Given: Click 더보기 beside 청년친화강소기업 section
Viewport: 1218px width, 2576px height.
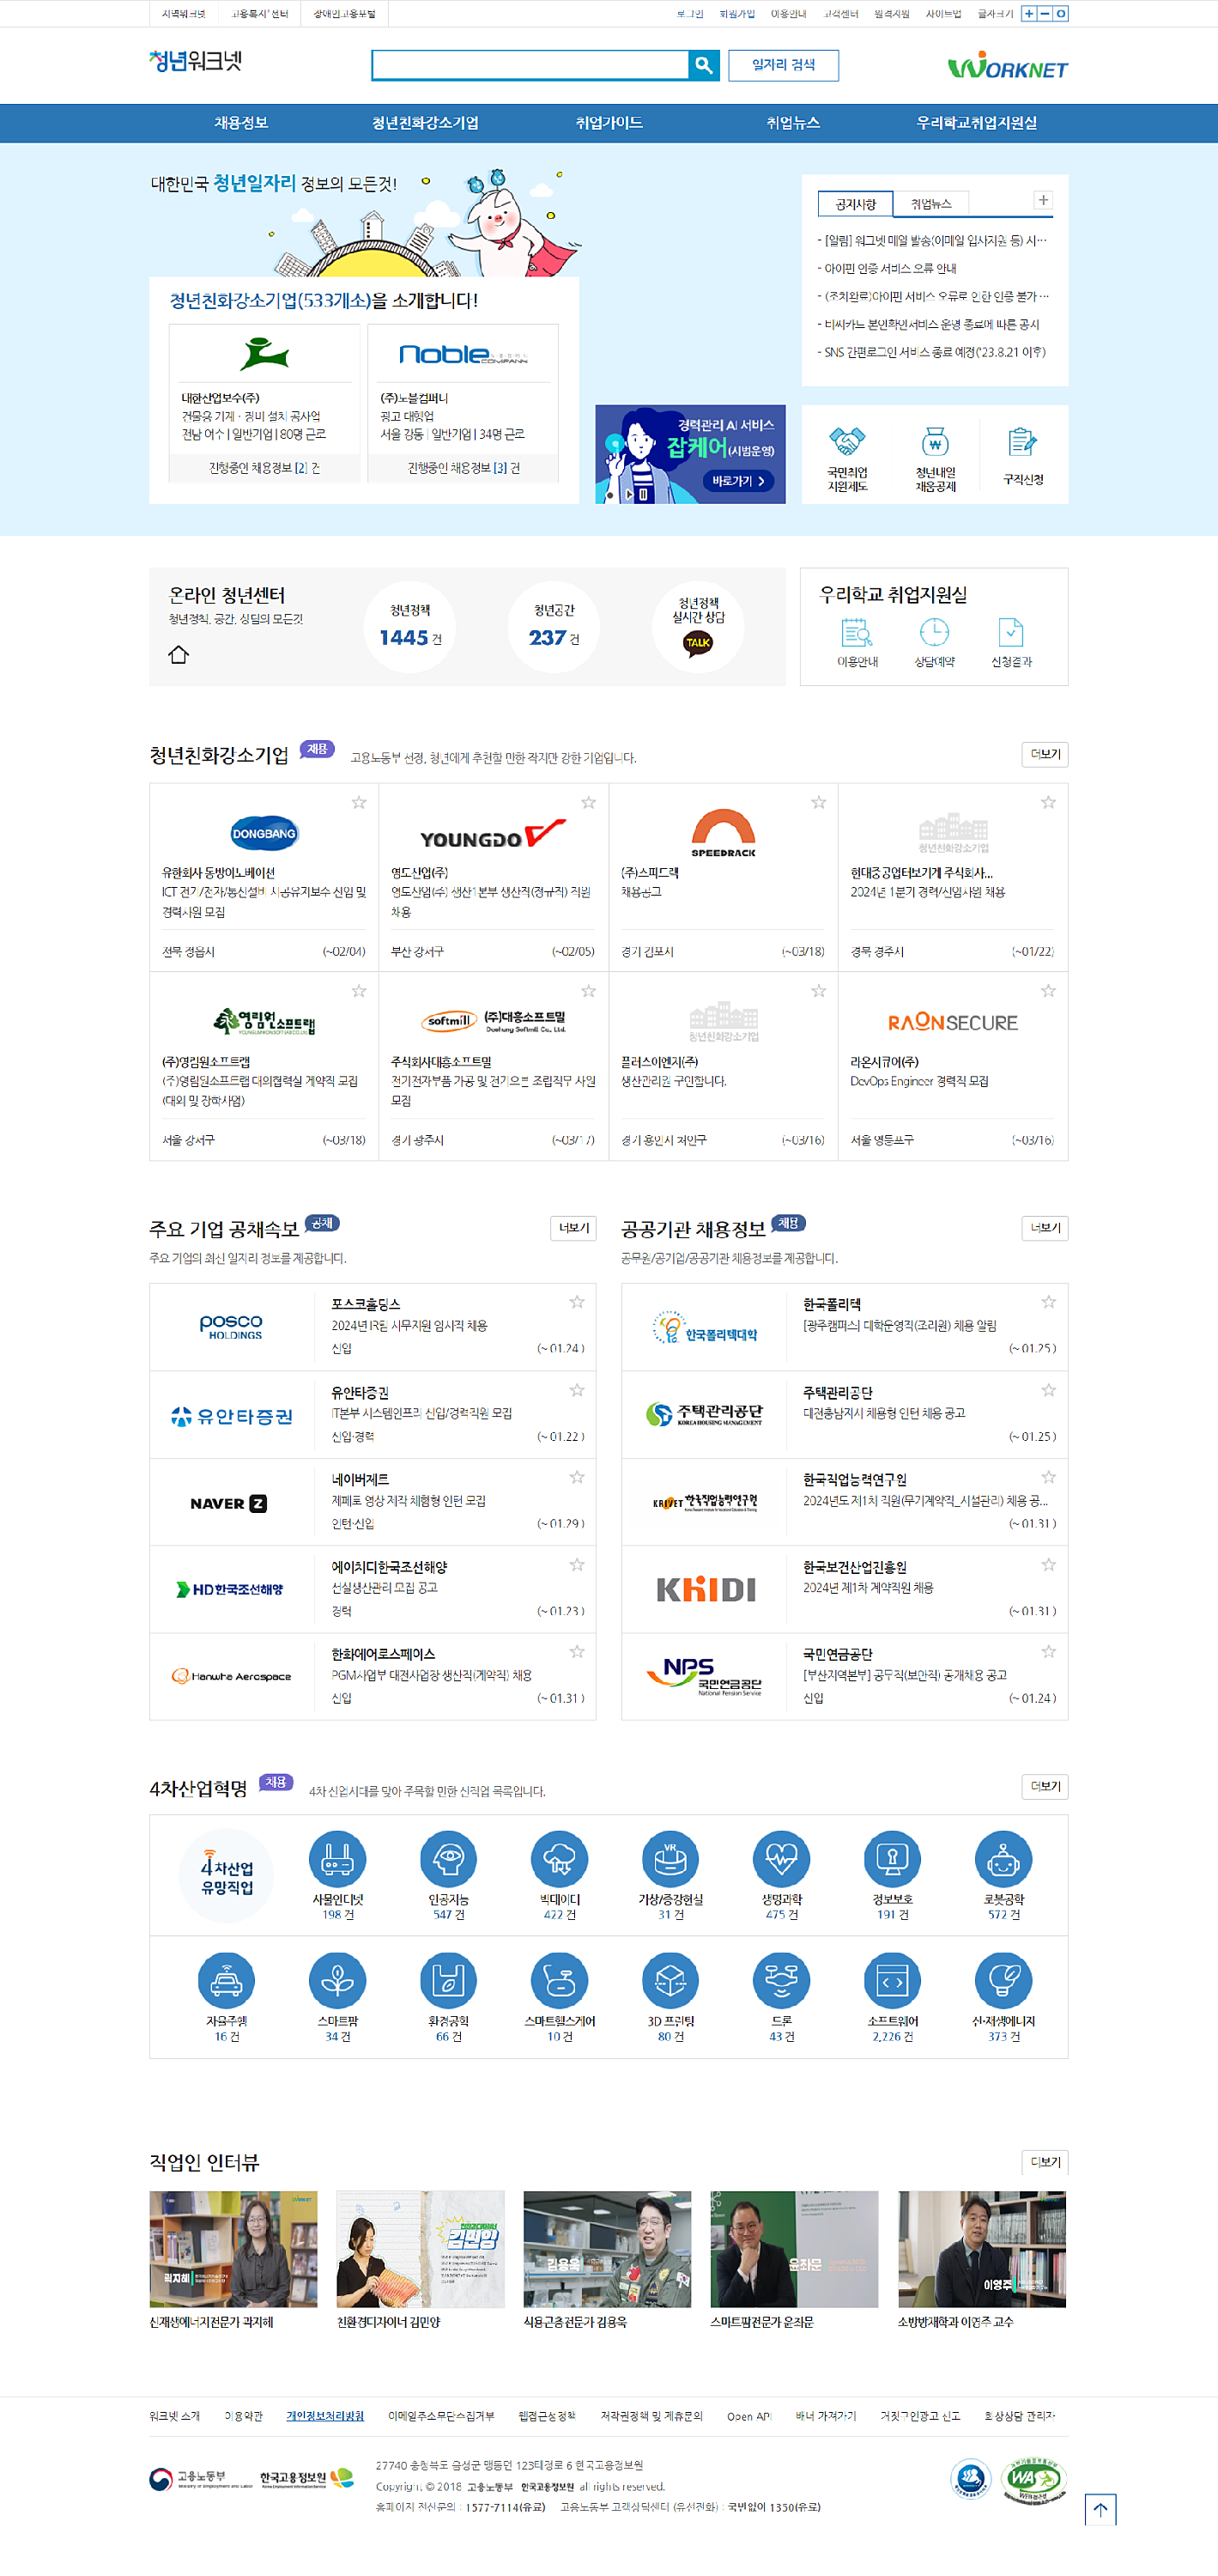Looking at the screenshot, I should click(x=1045, y=754).
